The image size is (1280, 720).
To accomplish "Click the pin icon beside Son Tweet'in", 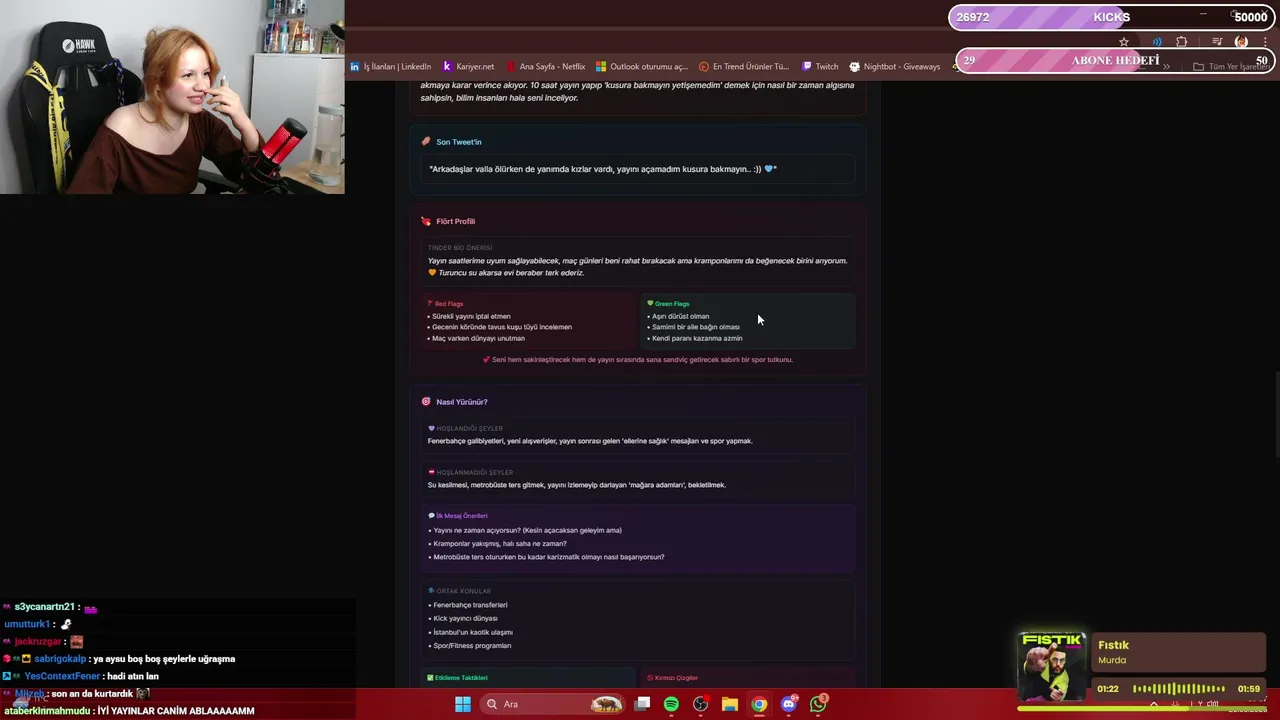I will pyautogui.click(x=426, y=142).
